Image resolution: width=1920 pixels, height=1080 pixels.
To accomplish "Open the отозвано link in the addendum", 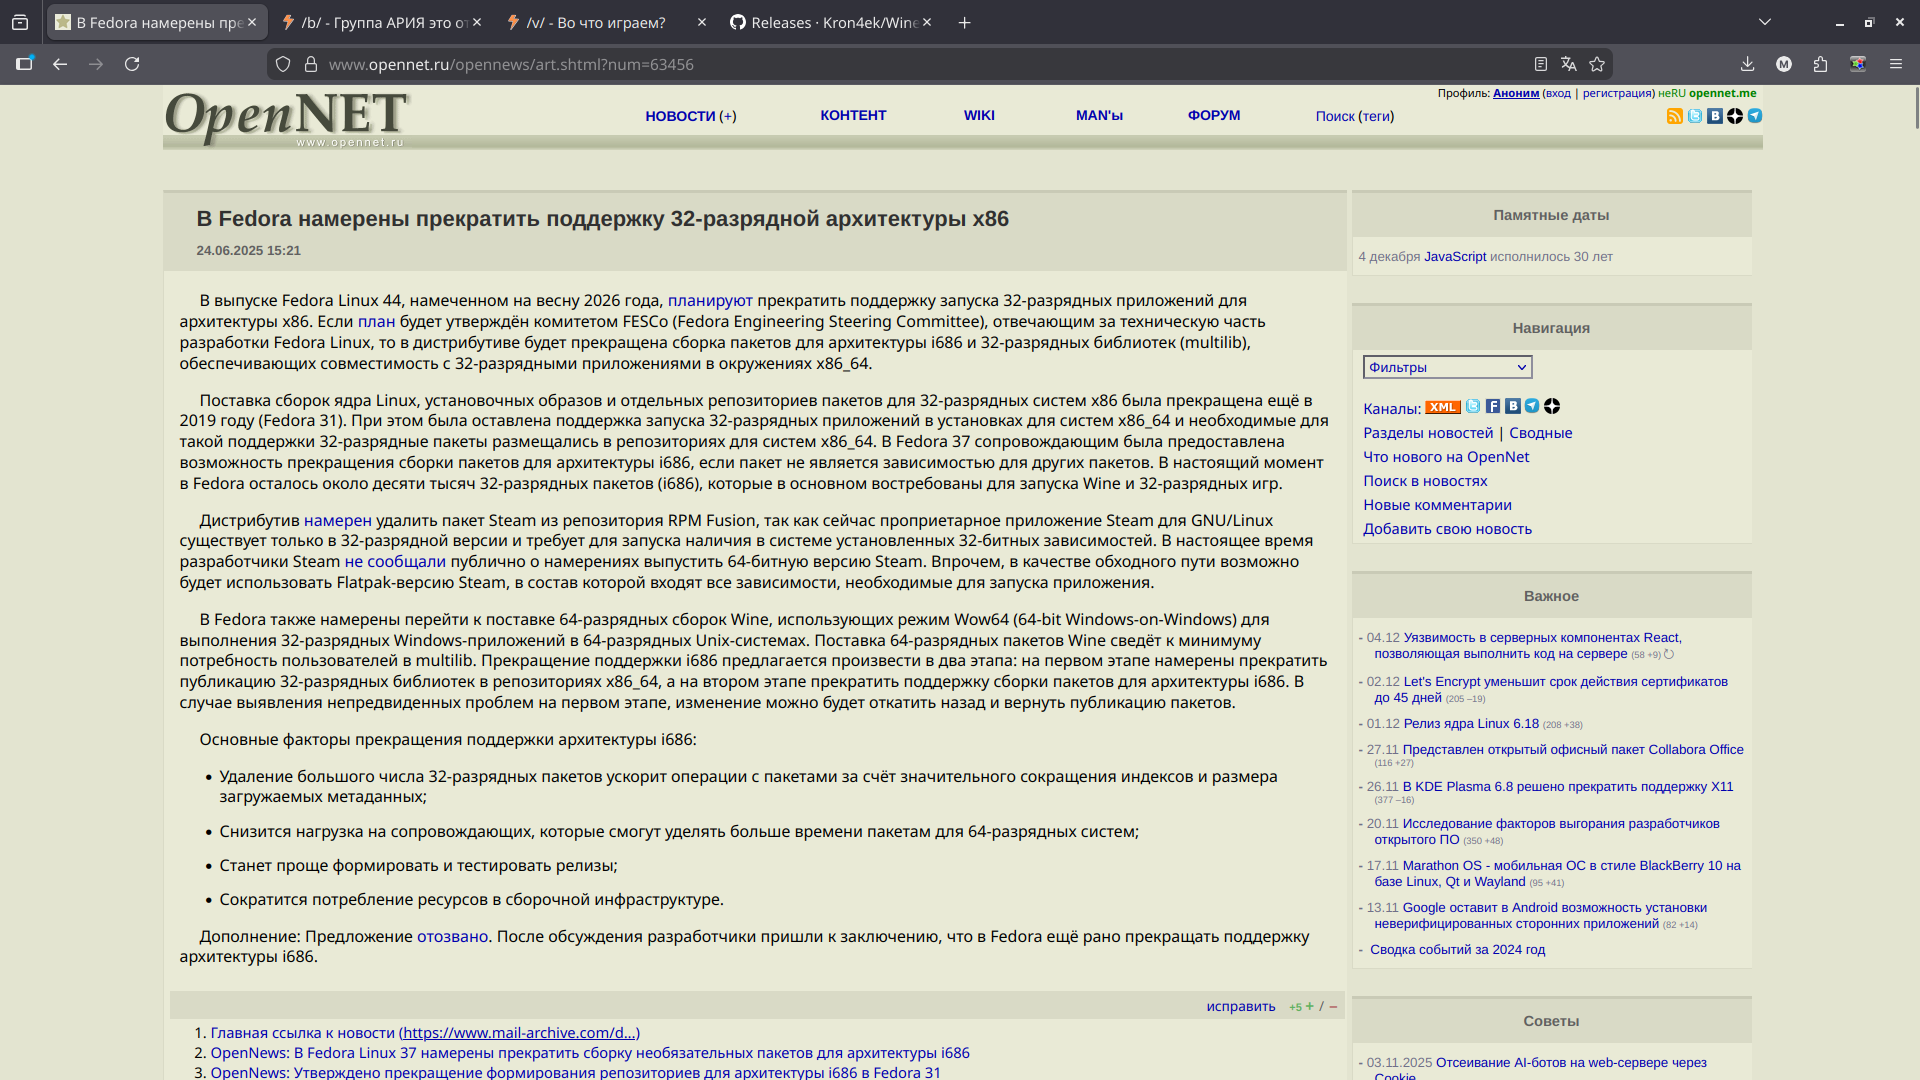I will coord(452,936).
